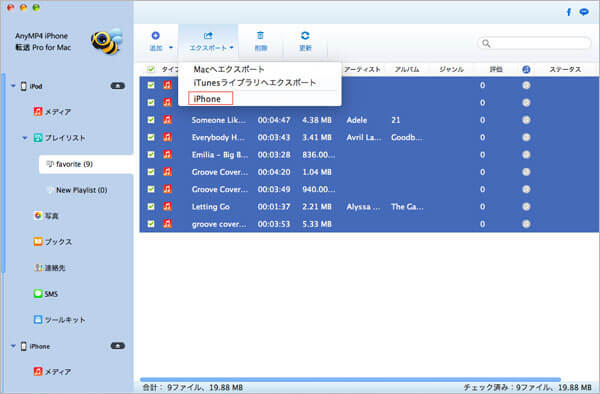Click the Refresh (更新) icon

pos(305,36)
